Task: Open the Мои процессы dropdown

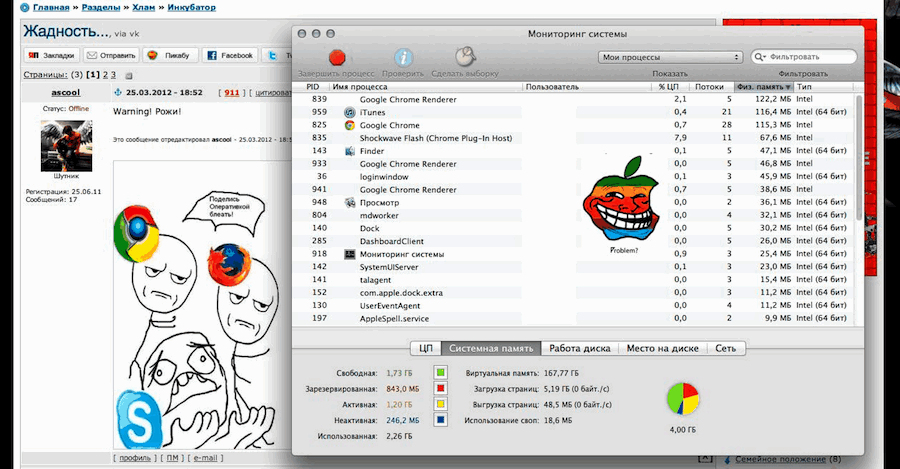Action: (670, 57)
